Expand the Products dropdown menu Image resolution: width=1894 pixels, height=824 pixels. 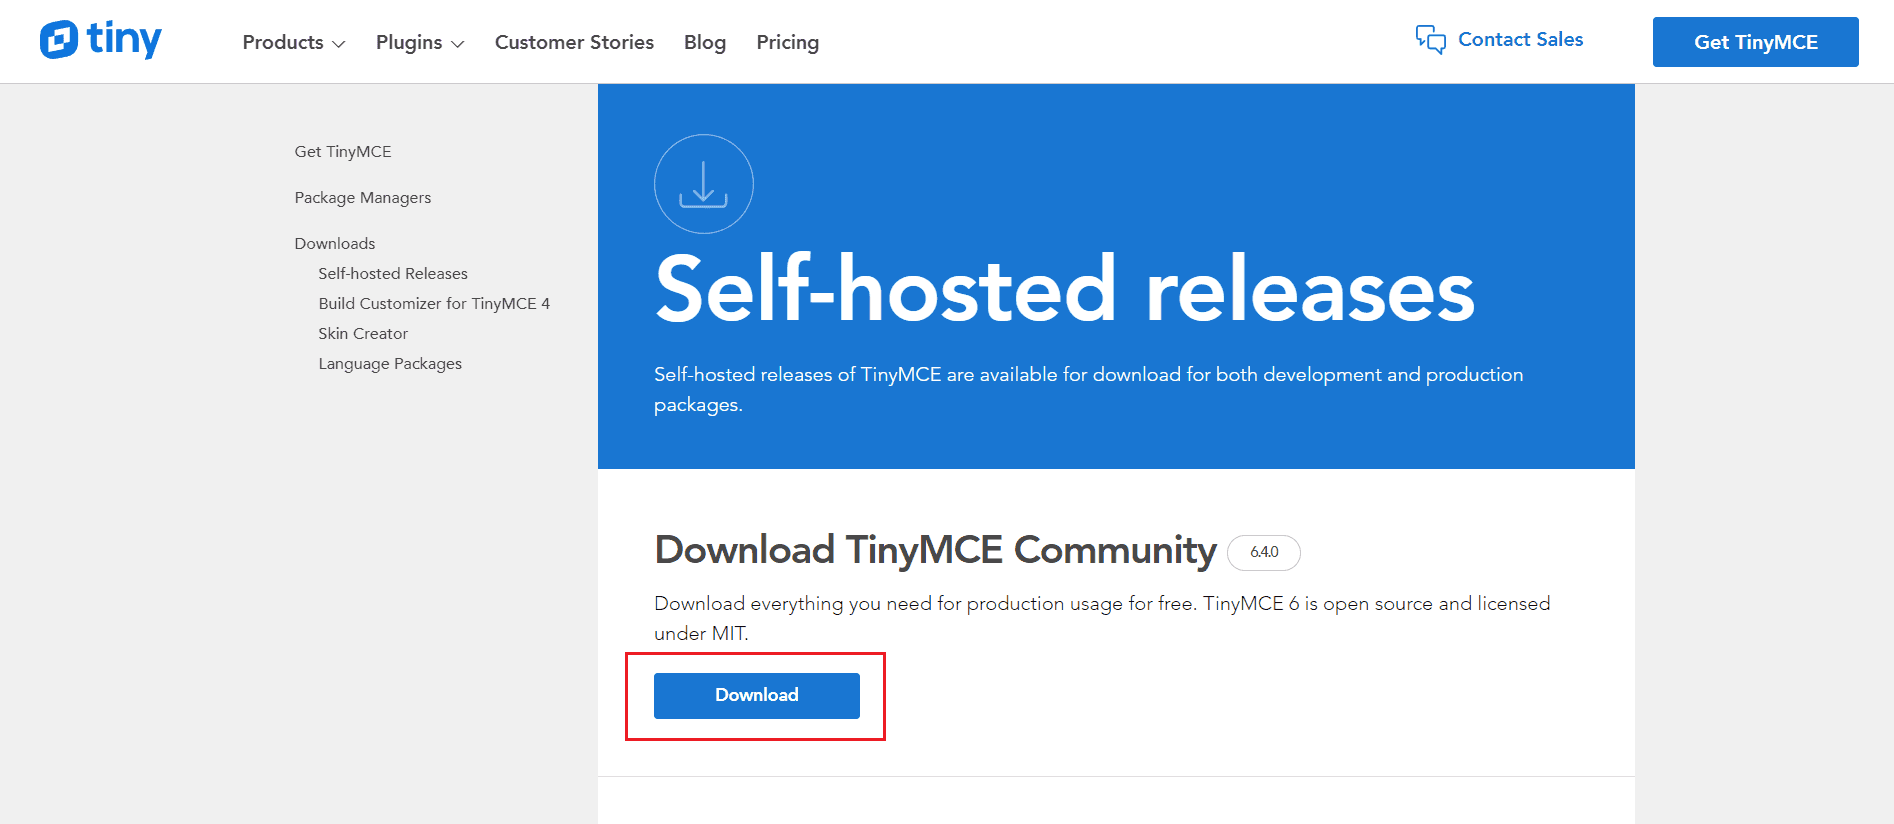[x=293, y=42]
